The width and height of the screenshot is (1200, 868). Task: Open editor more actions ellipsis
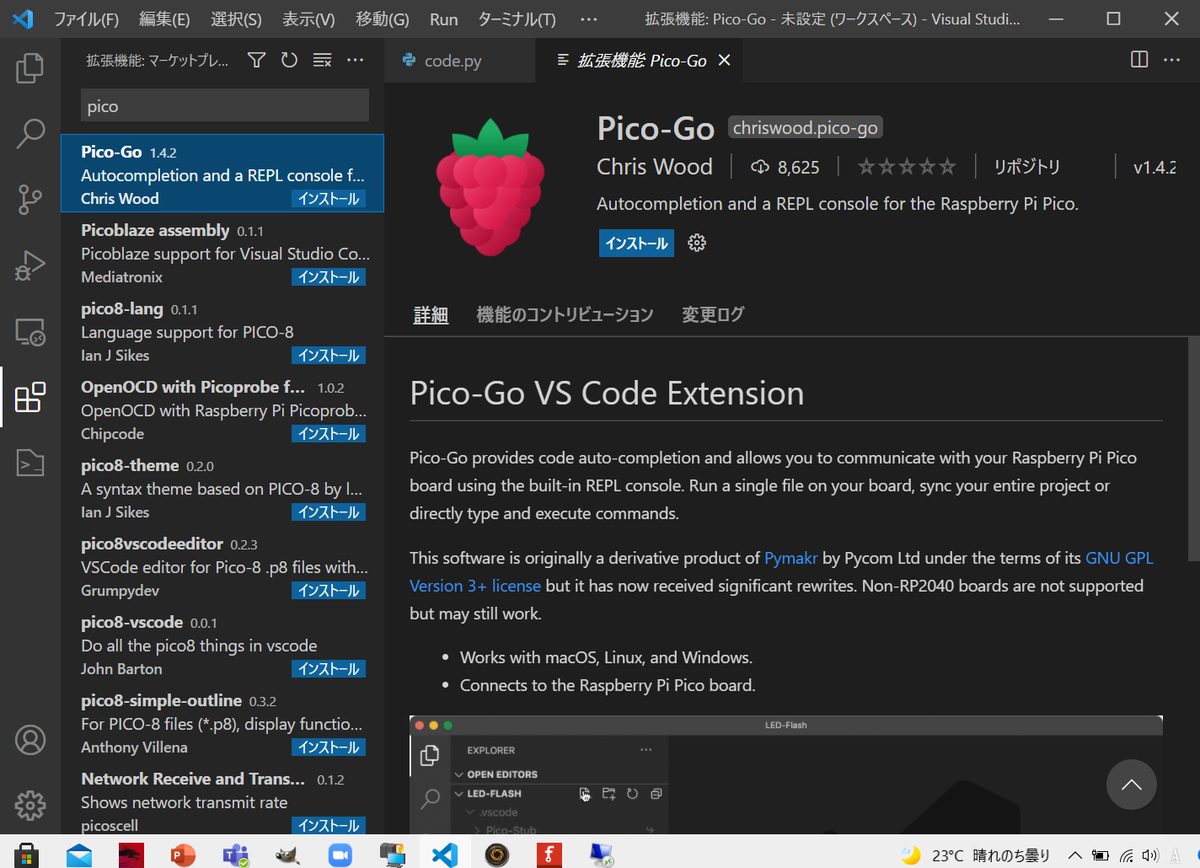[1173, 60]
